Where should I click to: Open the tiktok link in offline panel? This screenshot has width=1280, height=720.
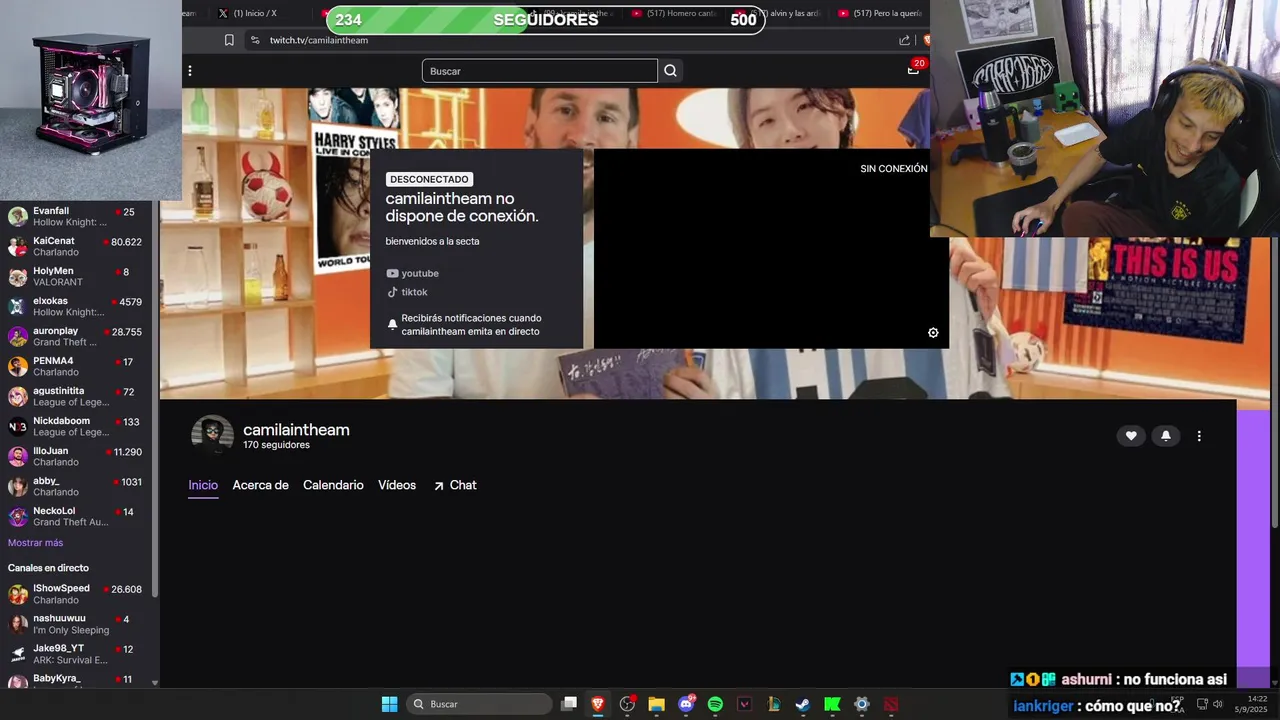pyautogui.click(x=407, y=292)
